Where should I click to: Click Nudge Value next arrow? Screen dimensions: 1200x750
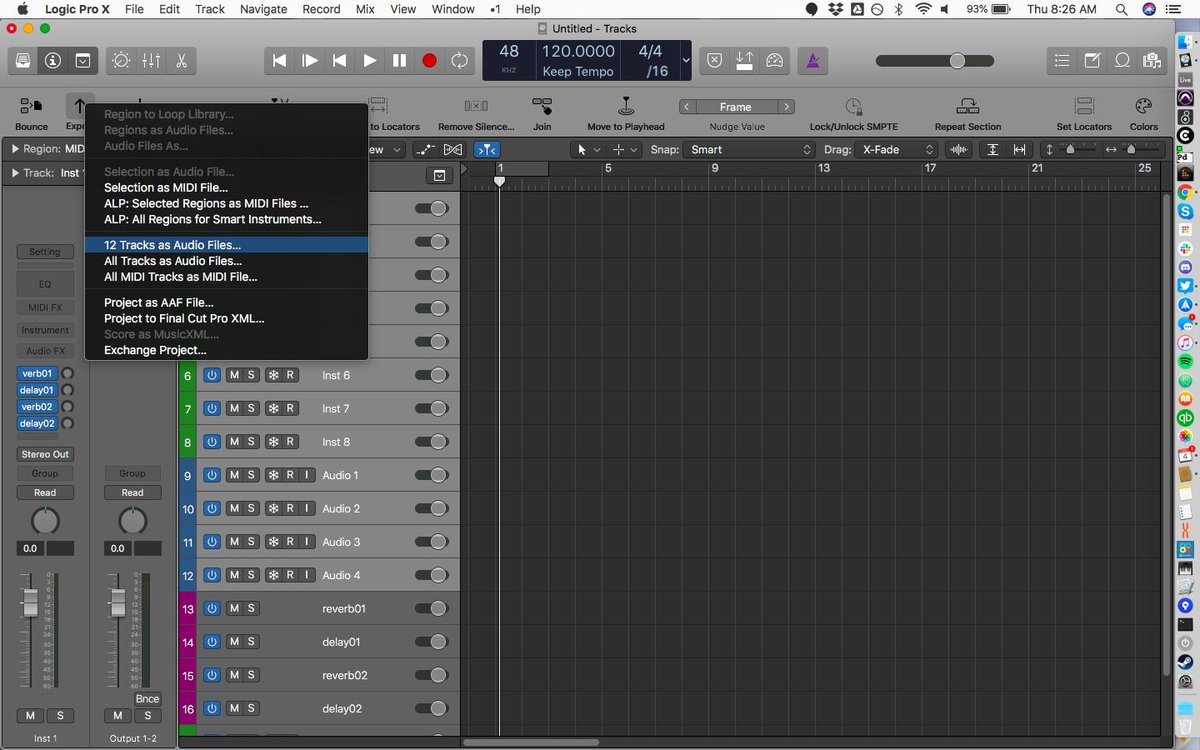pyautogui.click(x=787, y=107)
